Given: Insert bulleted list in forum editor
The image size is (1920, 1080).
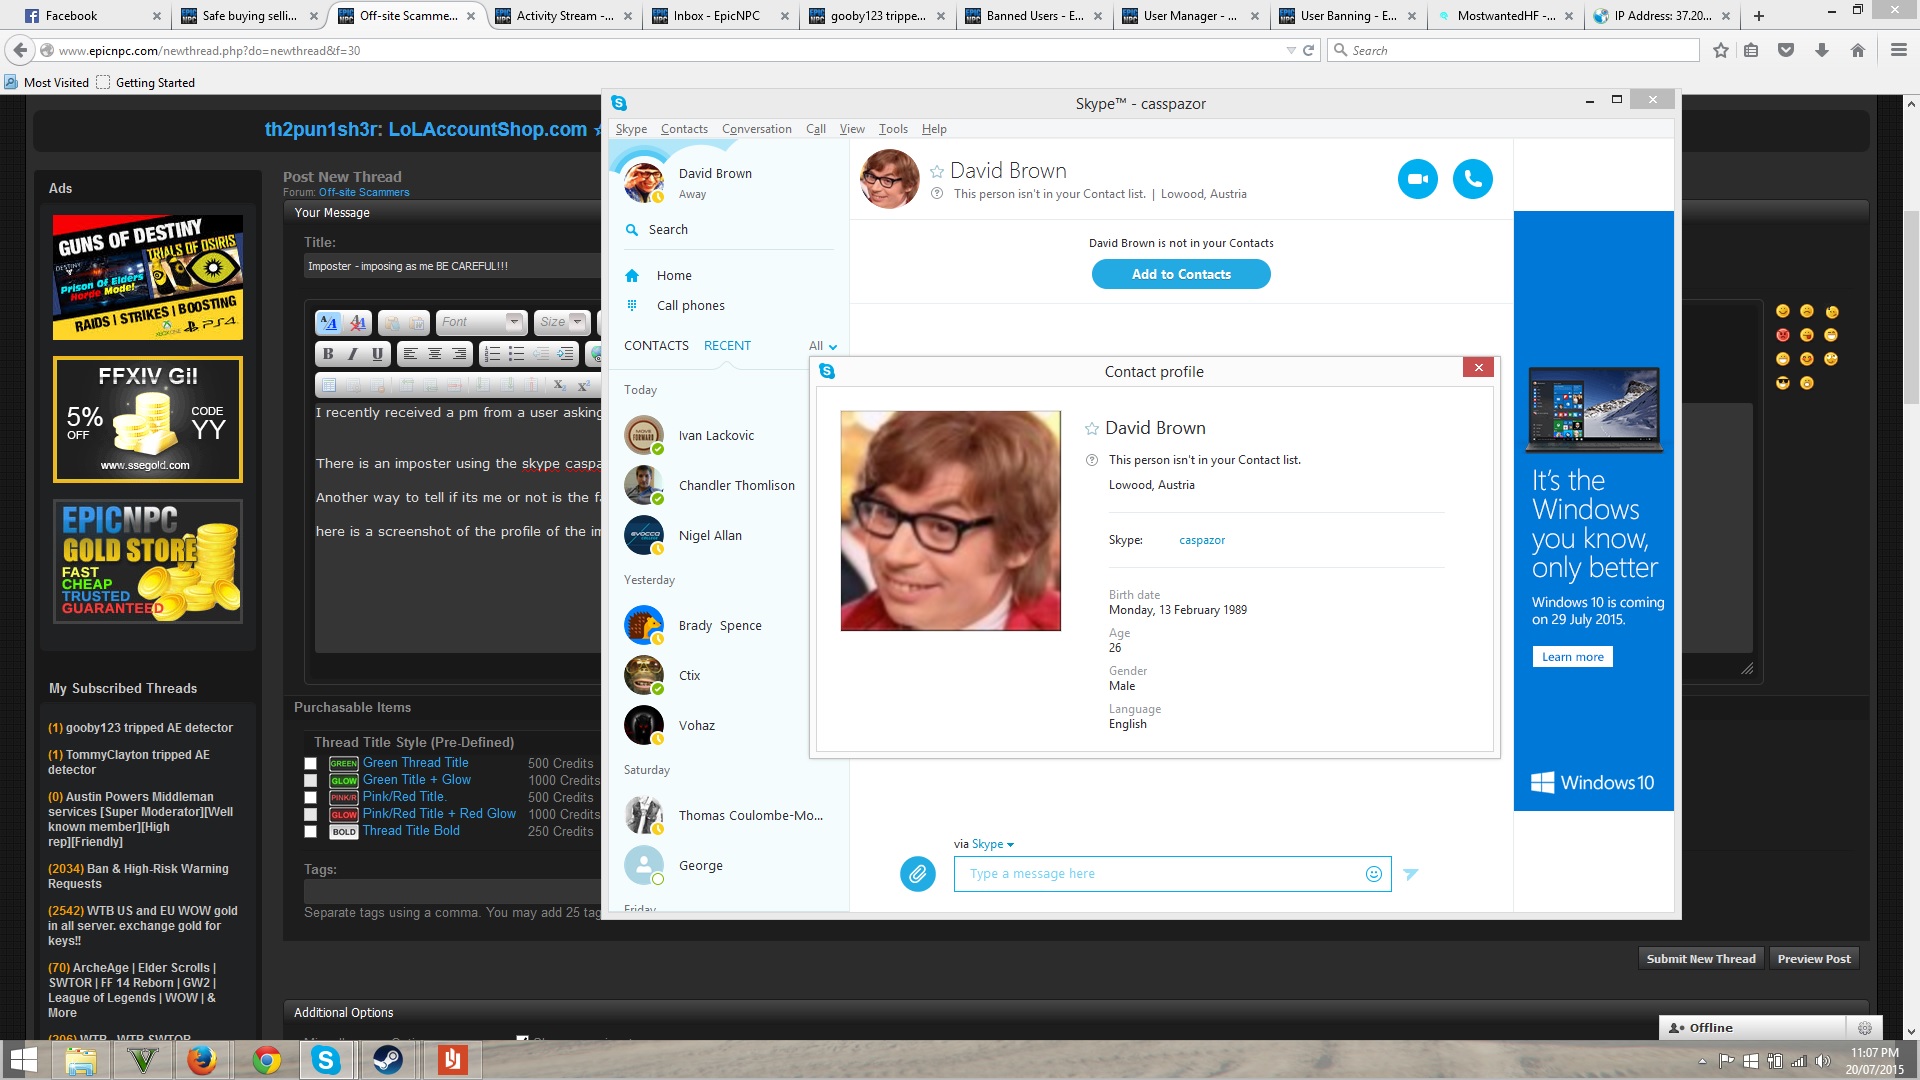Looking at the screenshot, I should pos(516,354).
